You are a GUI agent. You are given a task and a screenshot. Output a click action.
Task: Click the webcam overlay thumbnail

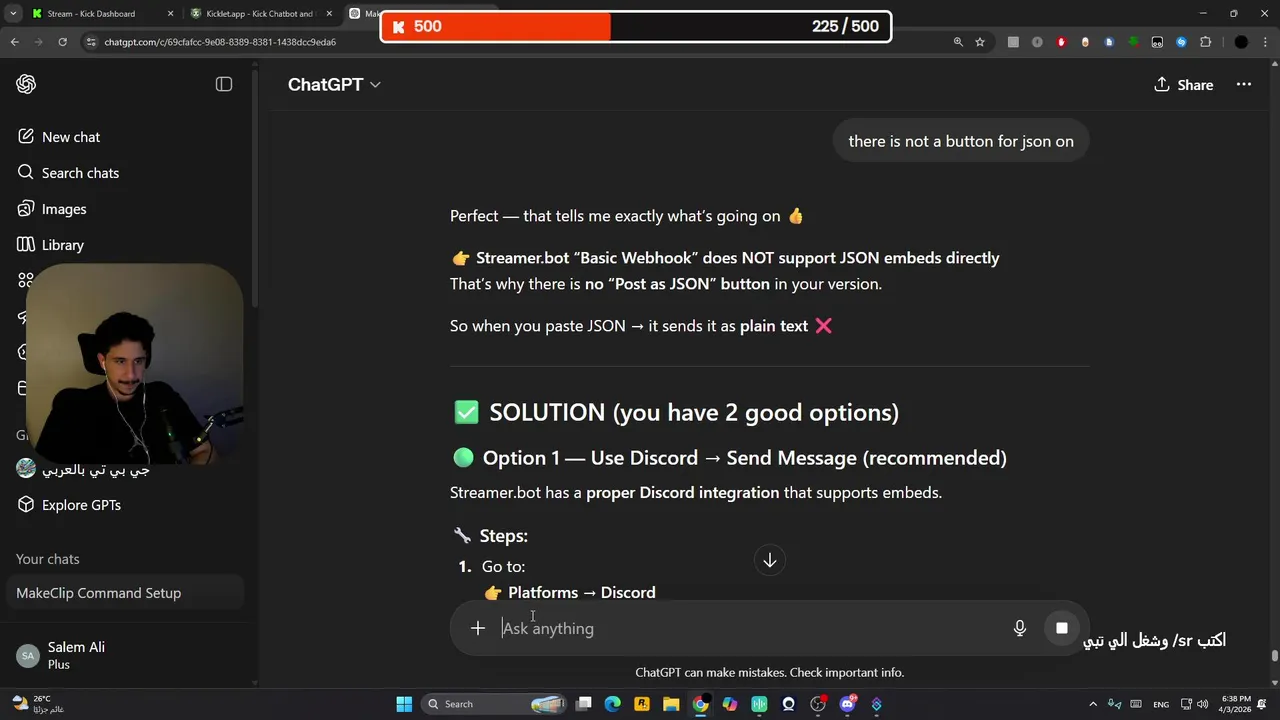pos(134,365)
